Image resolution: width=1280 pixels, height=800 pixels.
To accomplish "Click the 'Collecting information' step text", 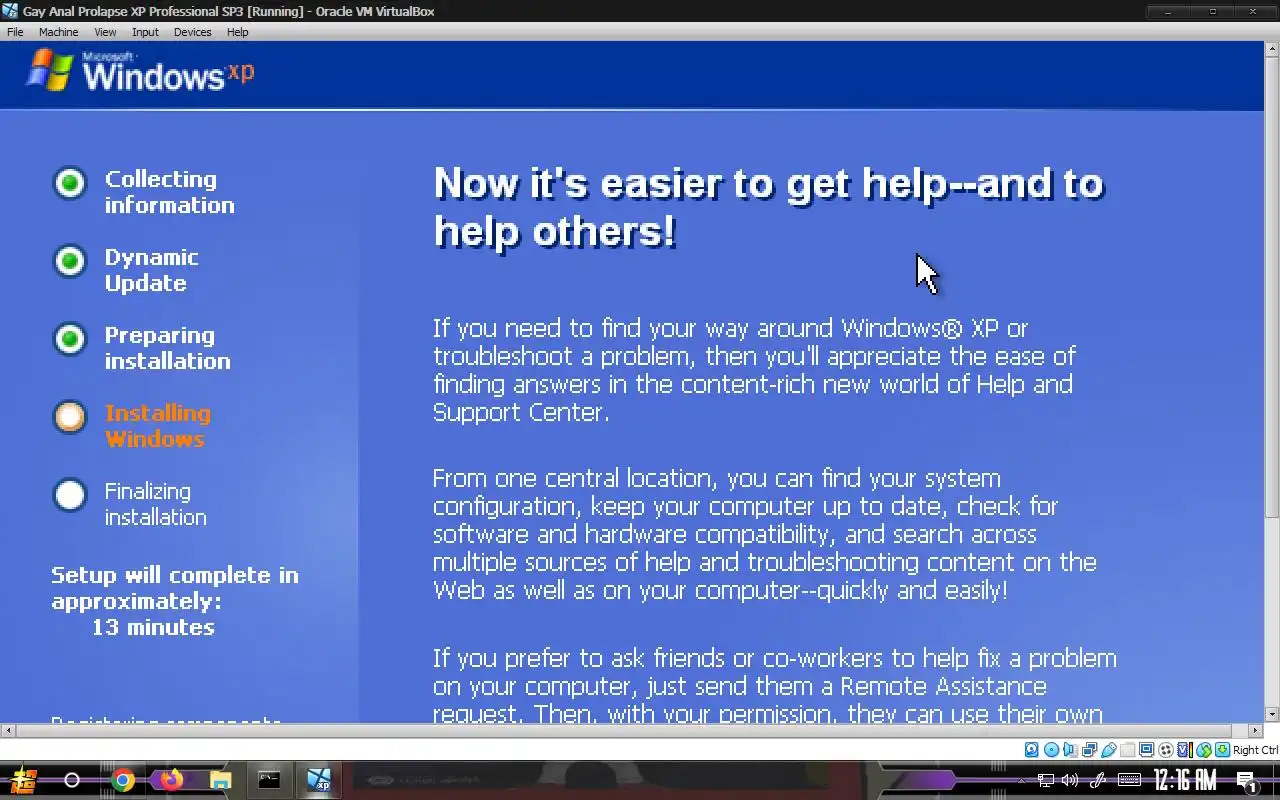I will click(169, 192).
